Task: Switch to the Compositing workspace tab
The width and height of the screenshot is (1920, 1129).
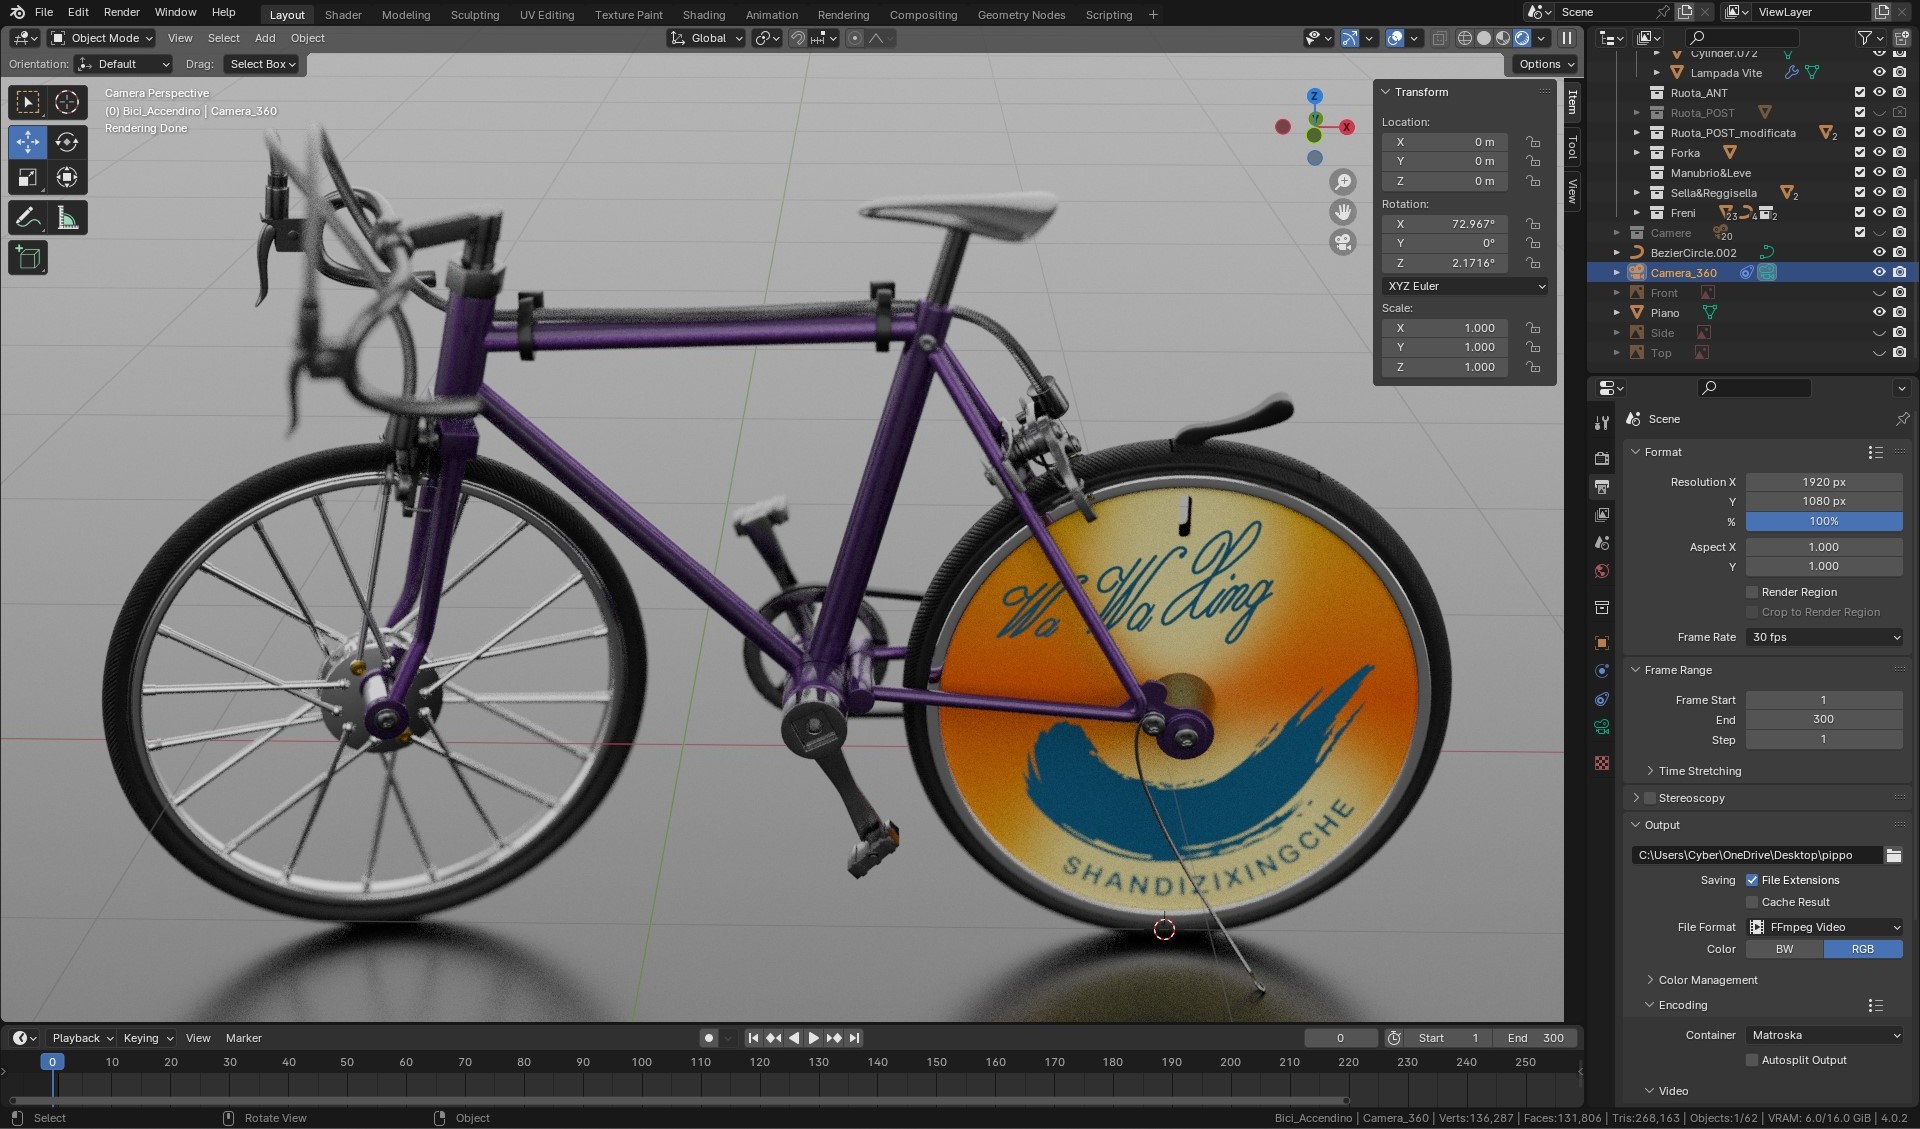Action: click(x=923, y=15)
